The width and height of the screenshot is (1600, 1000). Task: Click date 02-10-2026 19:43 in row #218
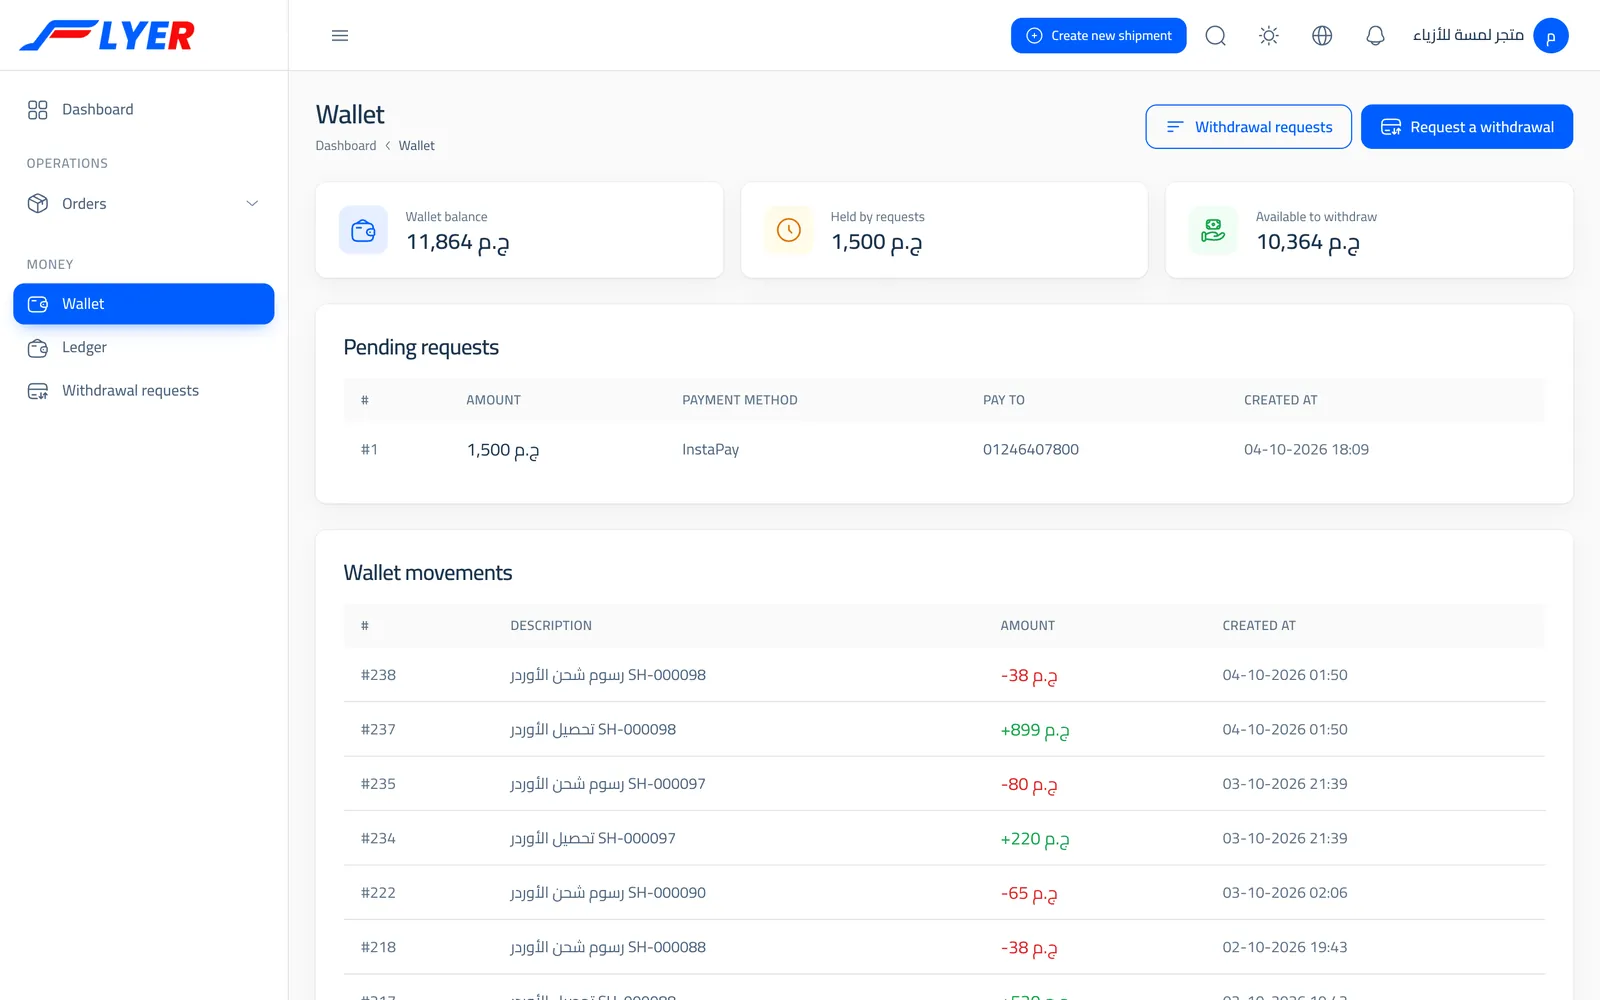[1285, 947]
